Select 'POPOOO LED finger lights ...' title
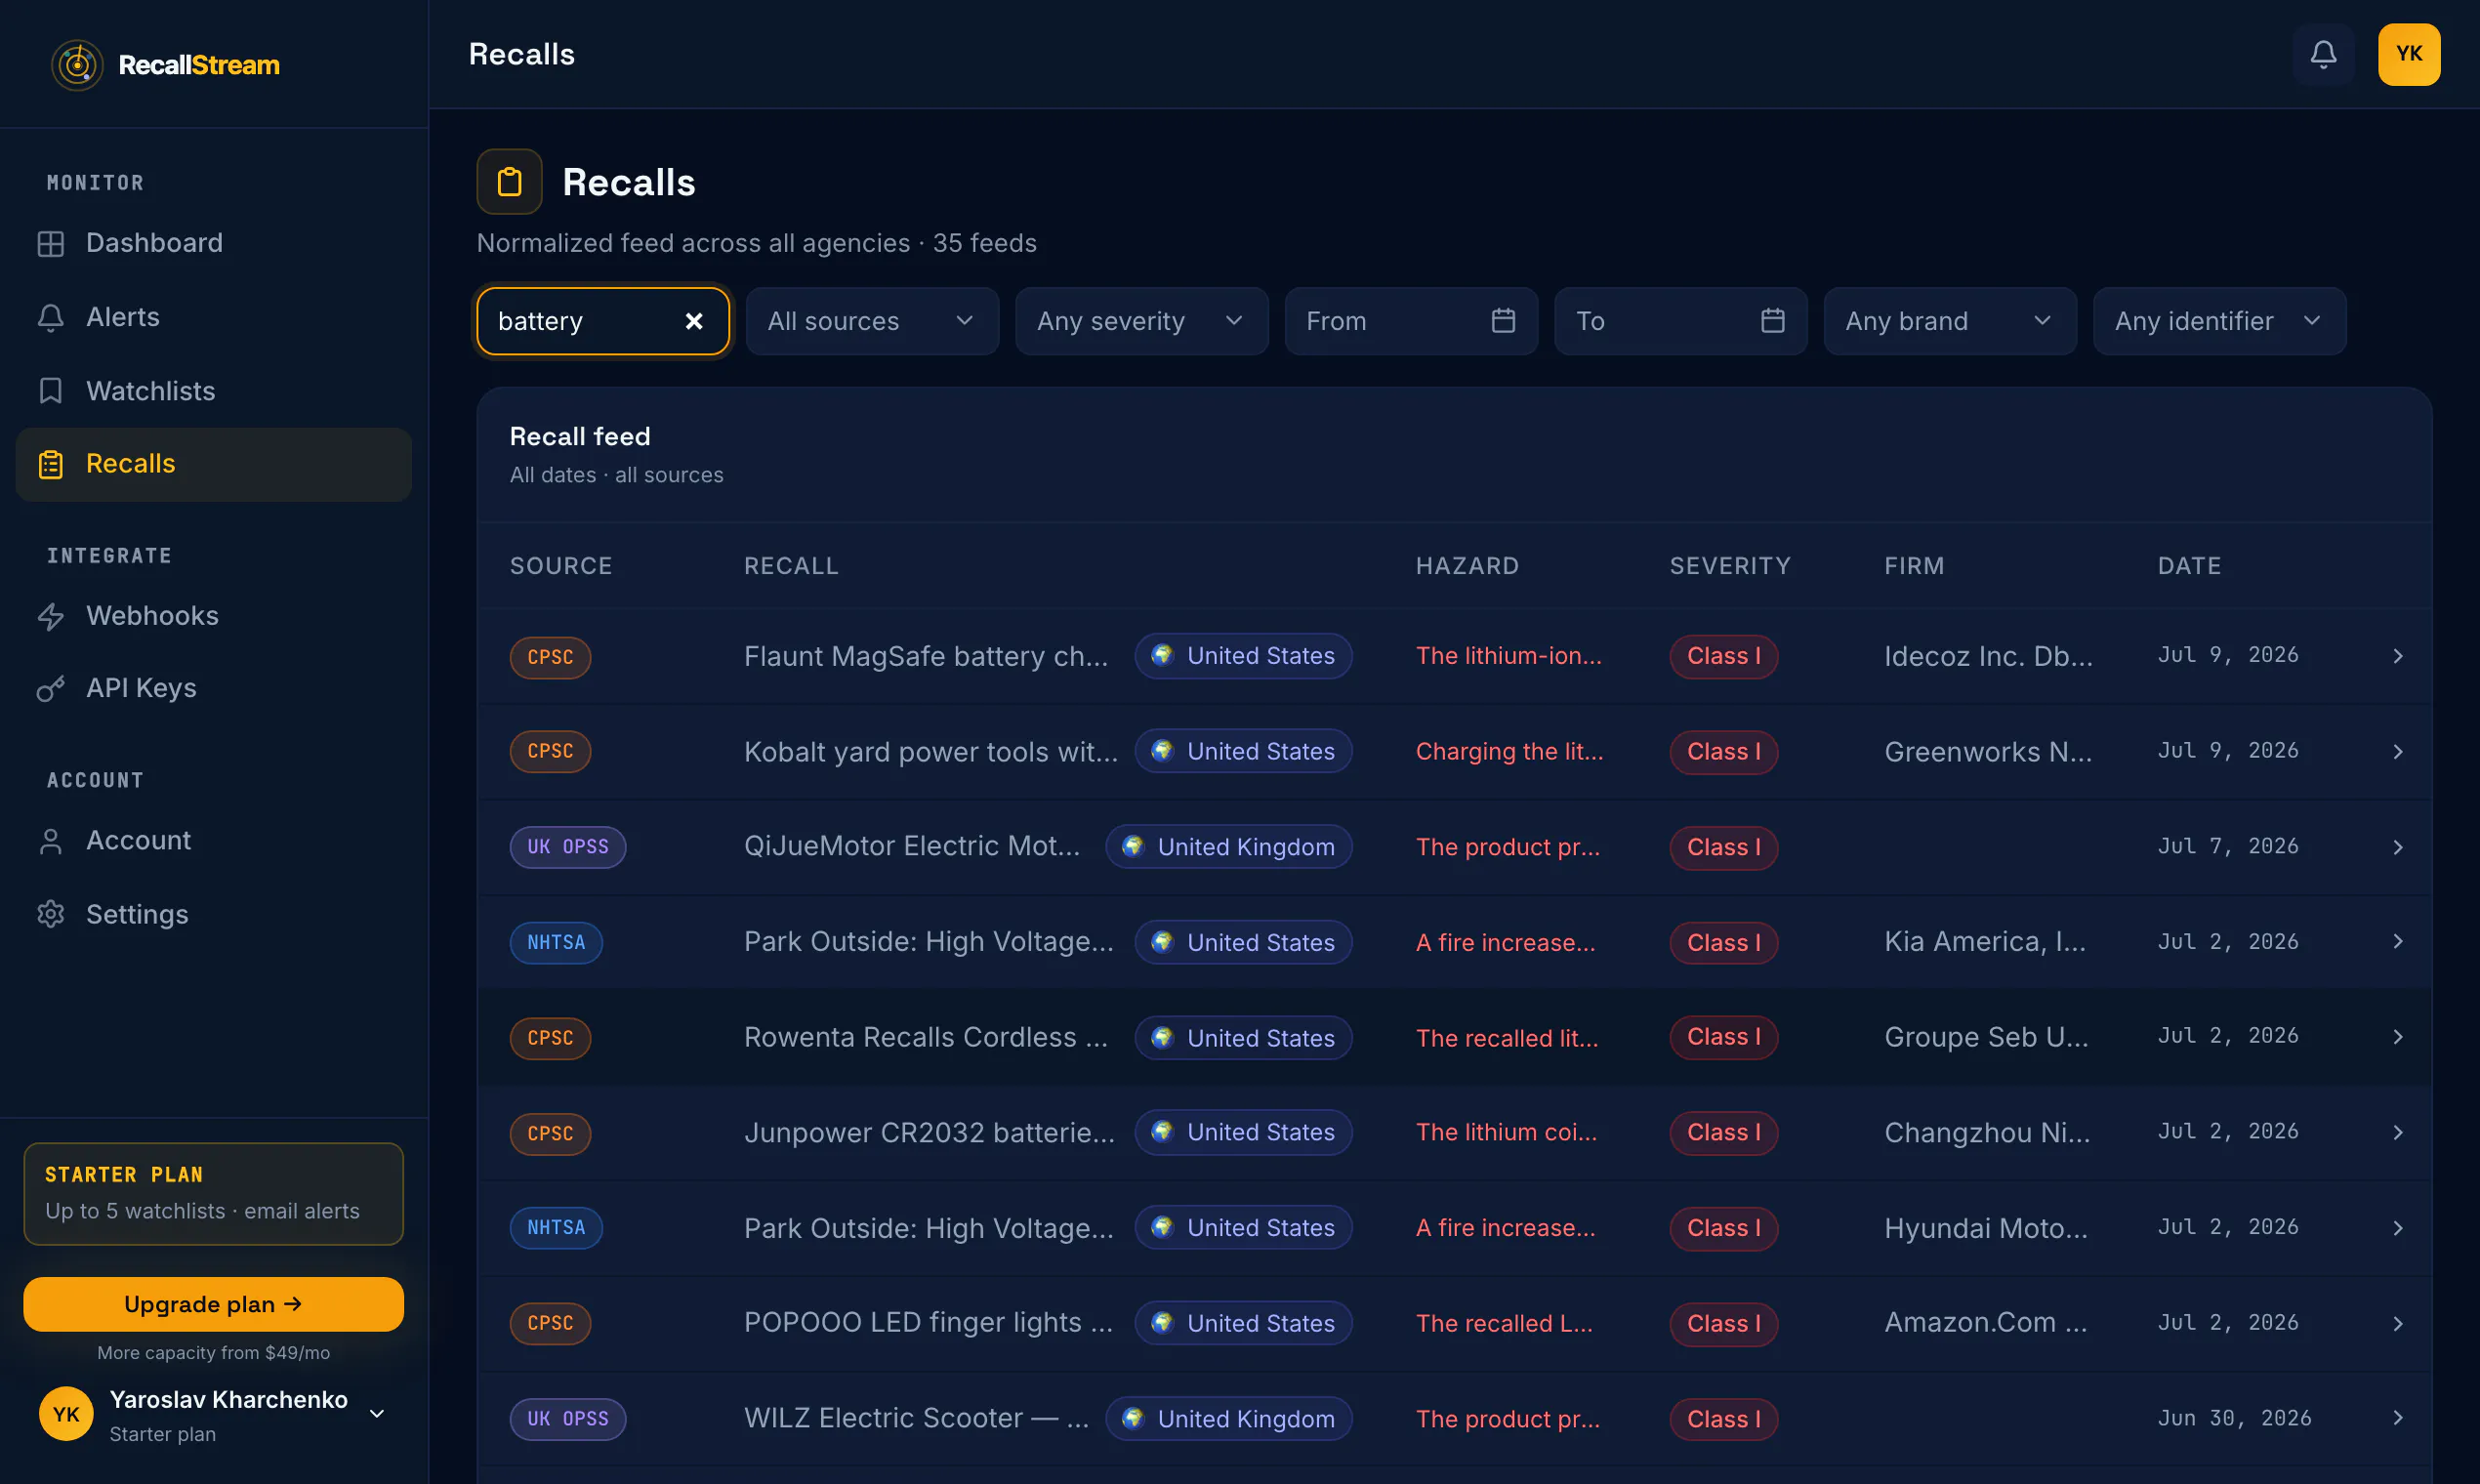 click(x=928, y=1322)
